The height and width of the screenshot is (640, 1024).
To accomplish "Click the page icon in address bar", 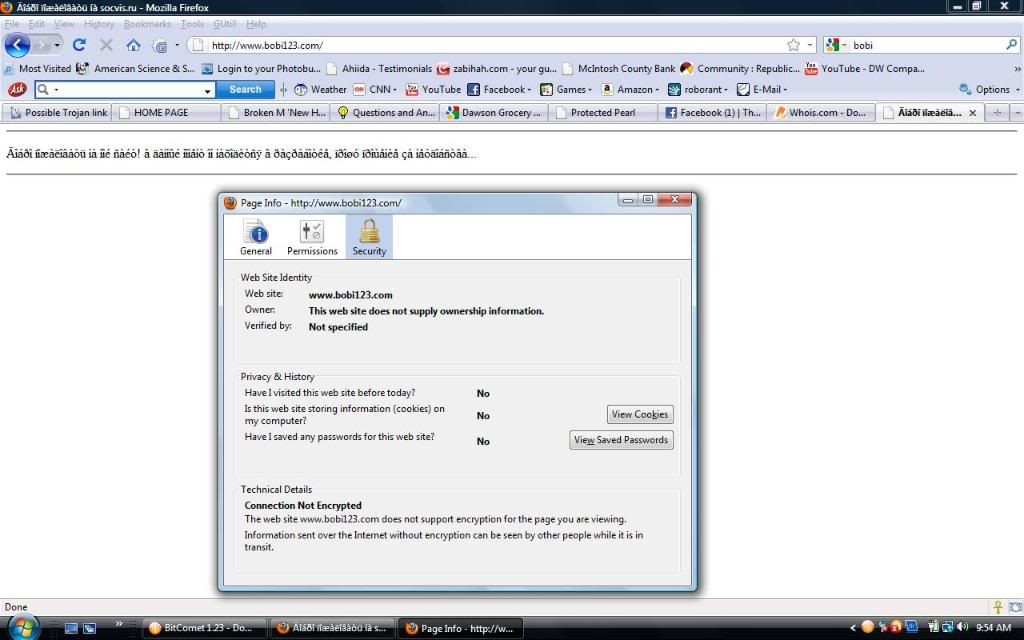I will [199, 45].
